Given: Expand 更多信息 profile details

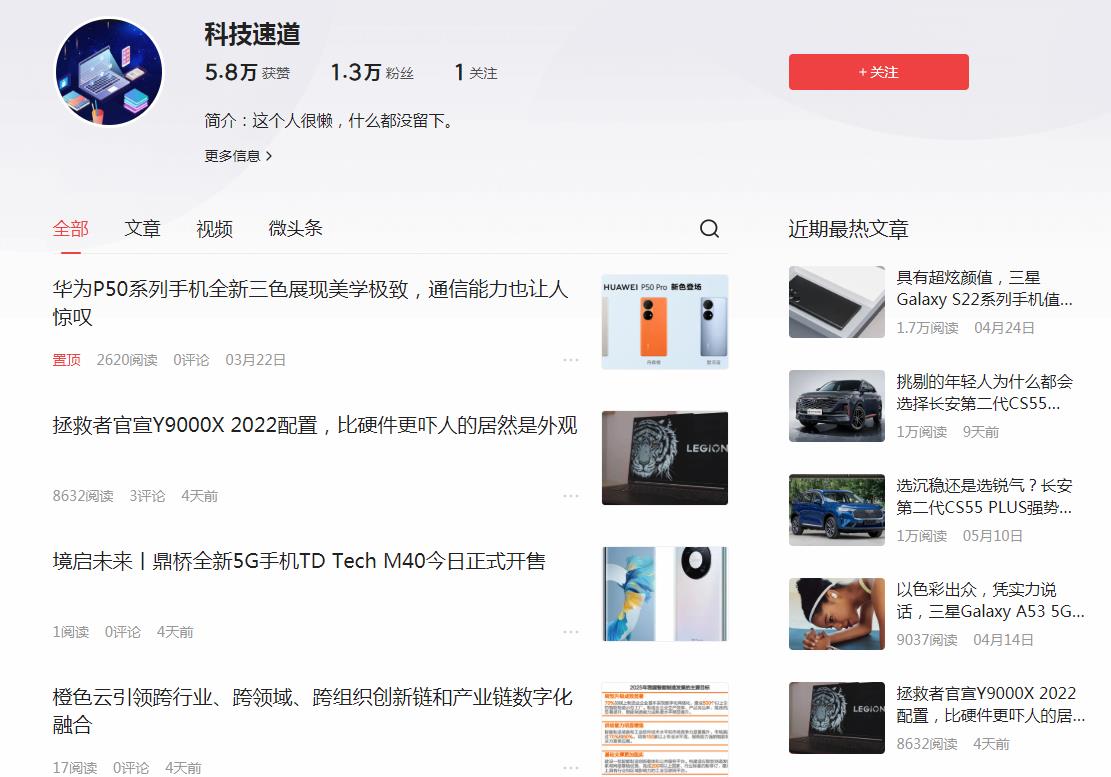Looking at the screenshot, I should tap(238, 156).
